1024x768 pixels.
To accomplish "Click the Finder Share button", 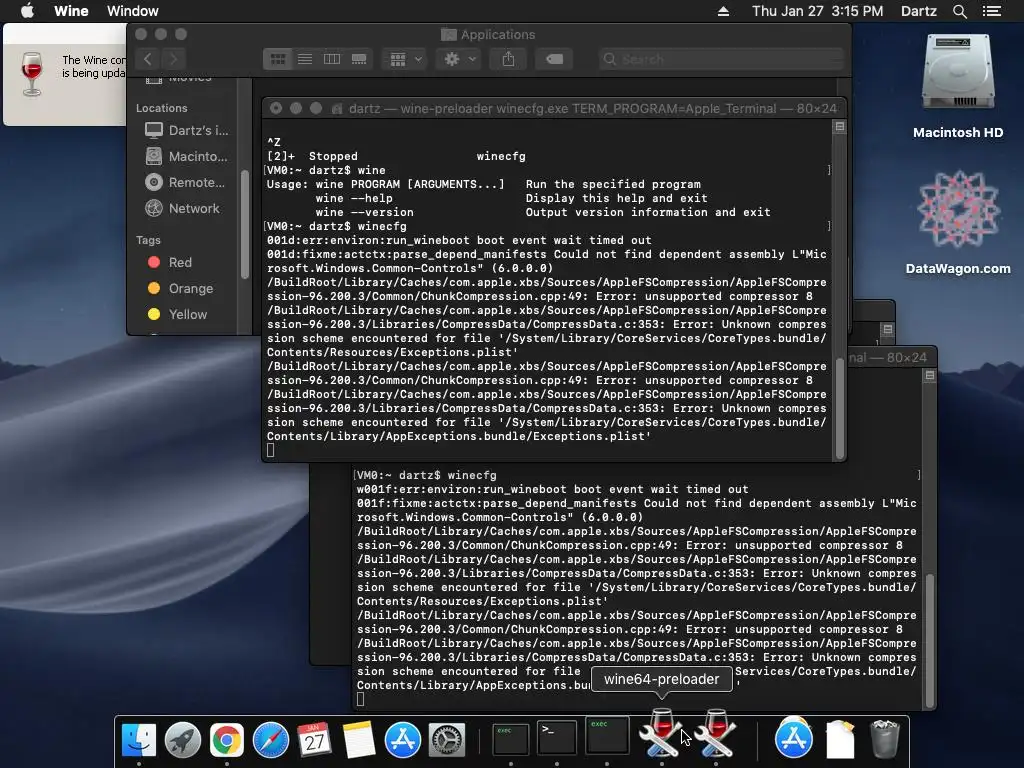I will (x=508, y=59).
